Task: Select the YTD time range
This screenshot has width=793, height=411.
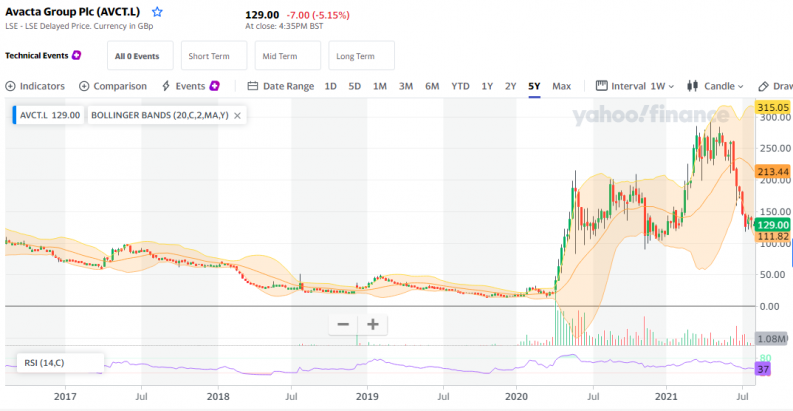Action: coord(460,86)
